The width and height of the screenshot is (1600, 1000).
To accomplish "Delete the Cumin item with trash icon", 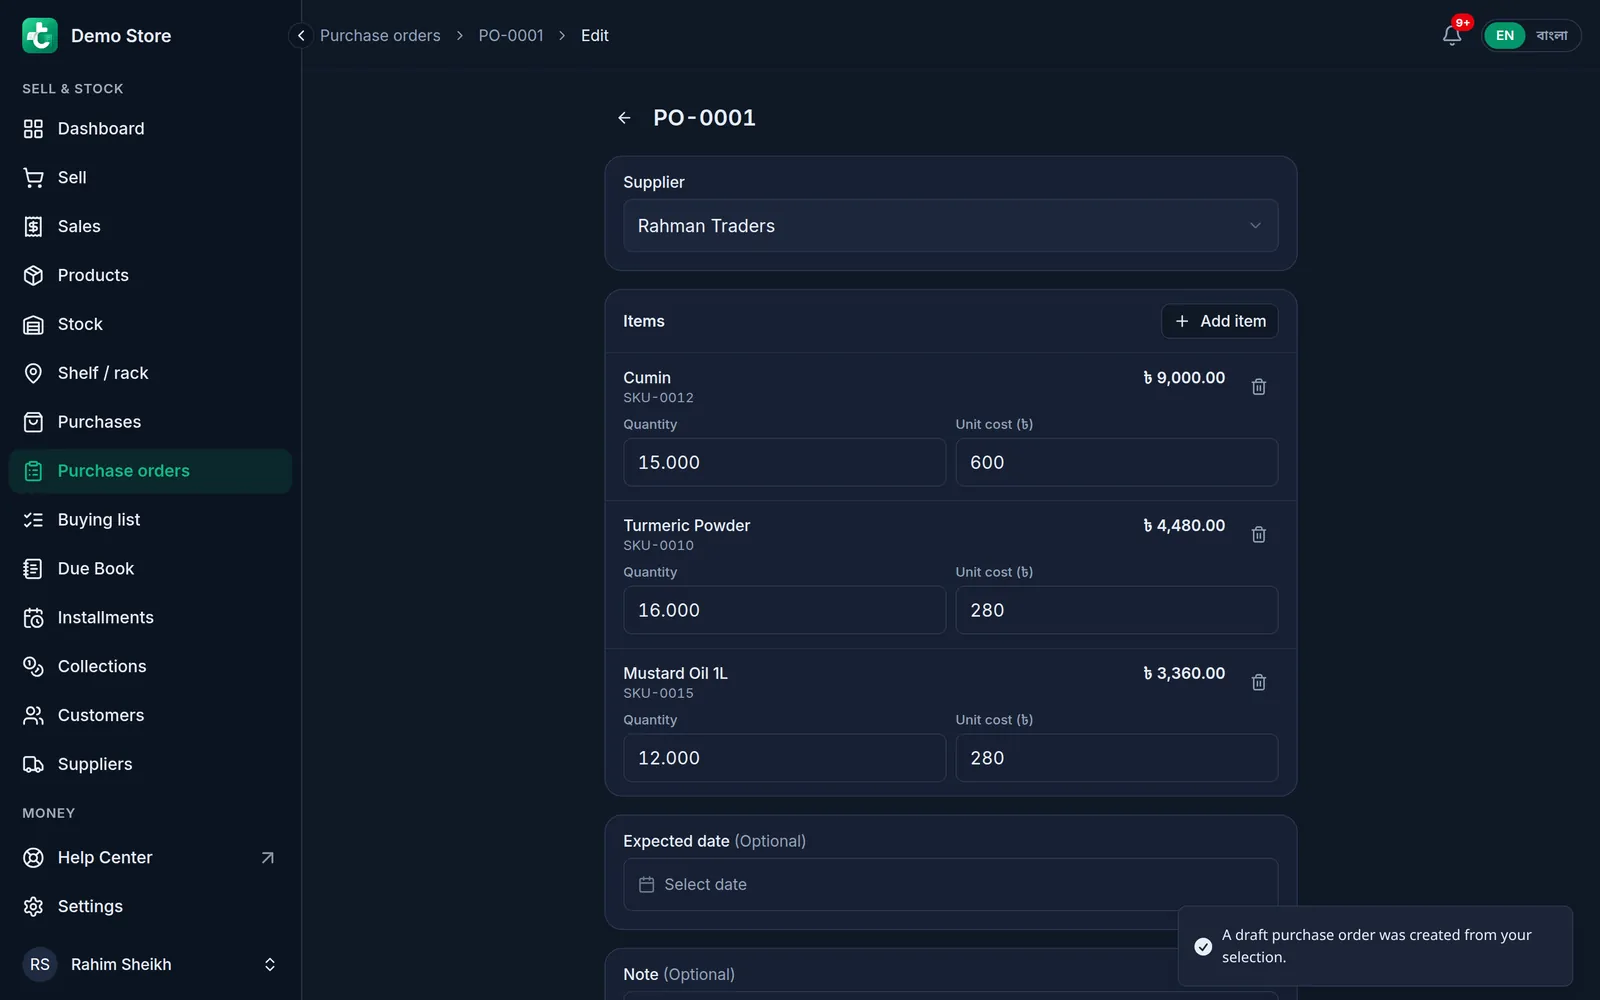I will tap(1259, 387).
